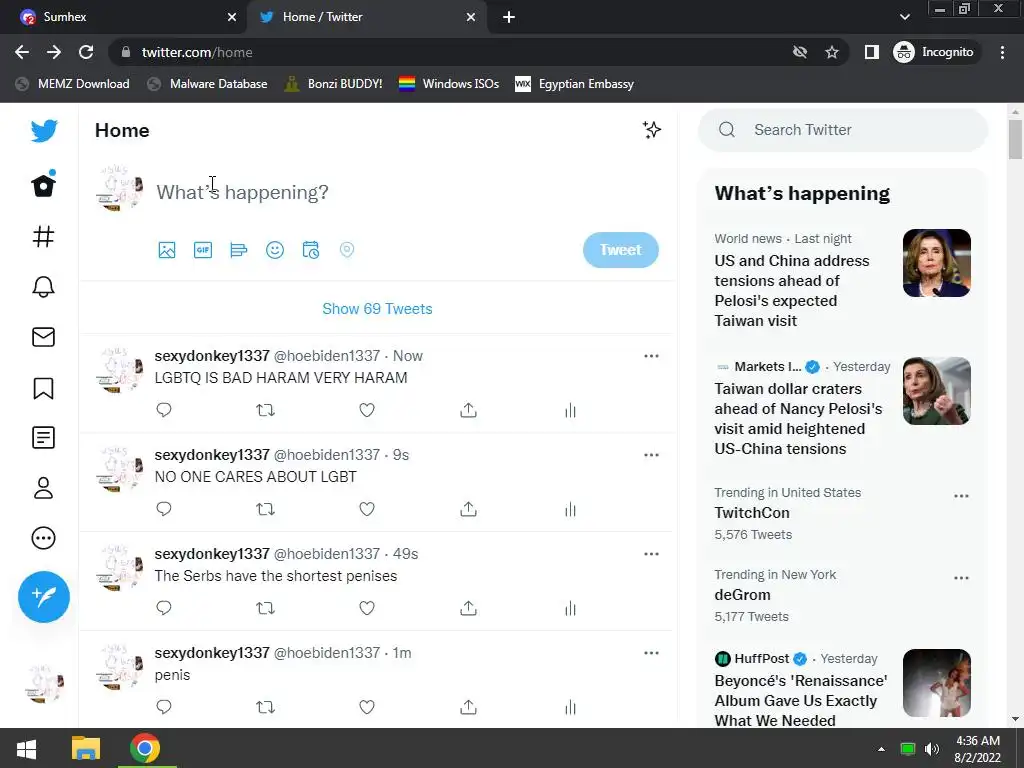Open more options for TwitchCon trend
The height and width of the screenshot is (768, 1024).
961,496
